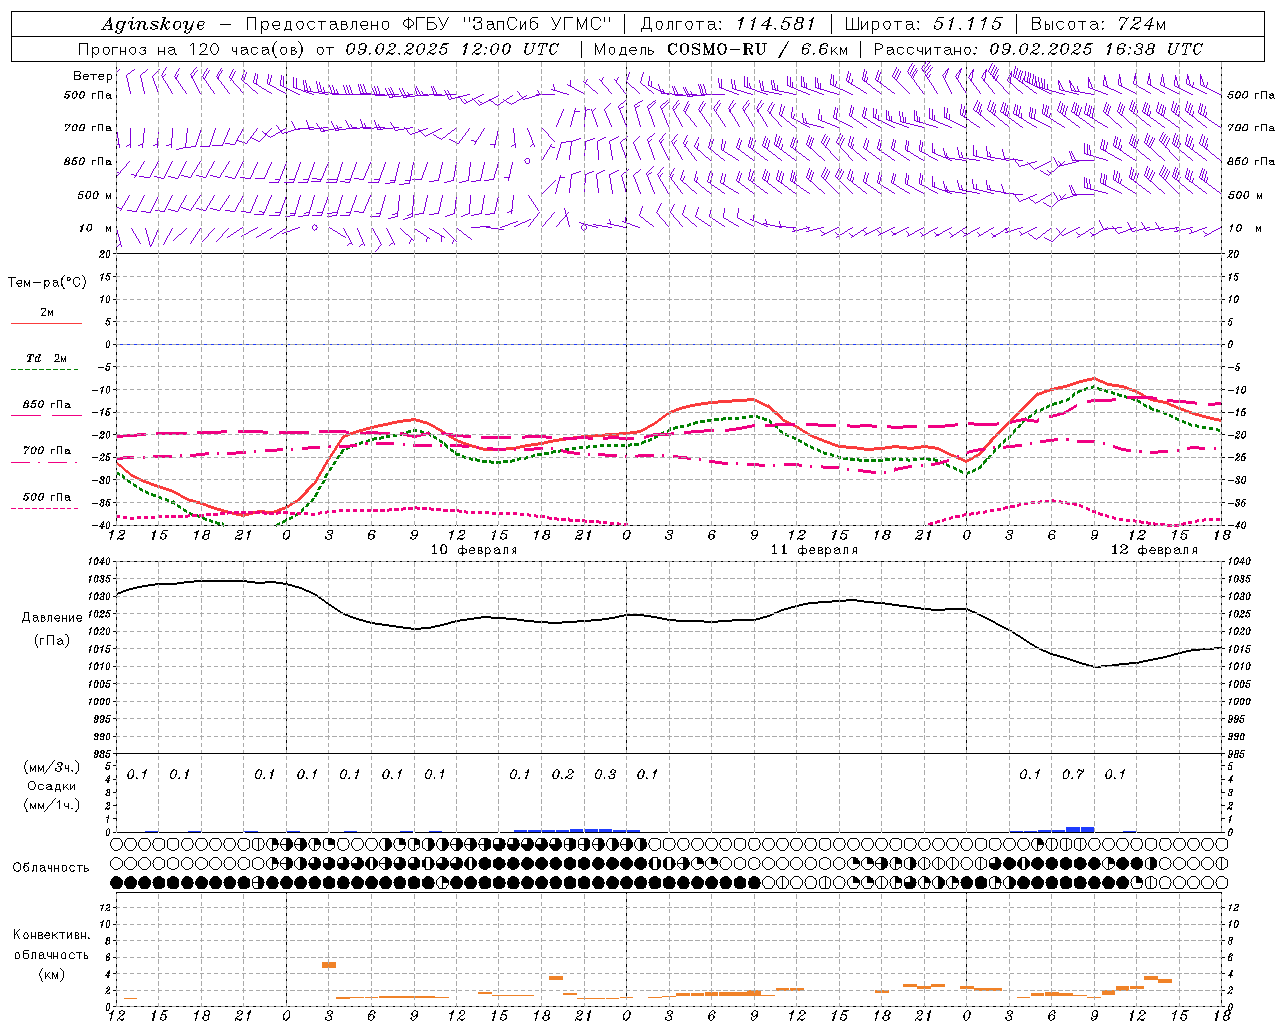1280x1024 pixels.
Task: Select the elevation text "Высота: 724м"
Action: tap(1098, 24)
